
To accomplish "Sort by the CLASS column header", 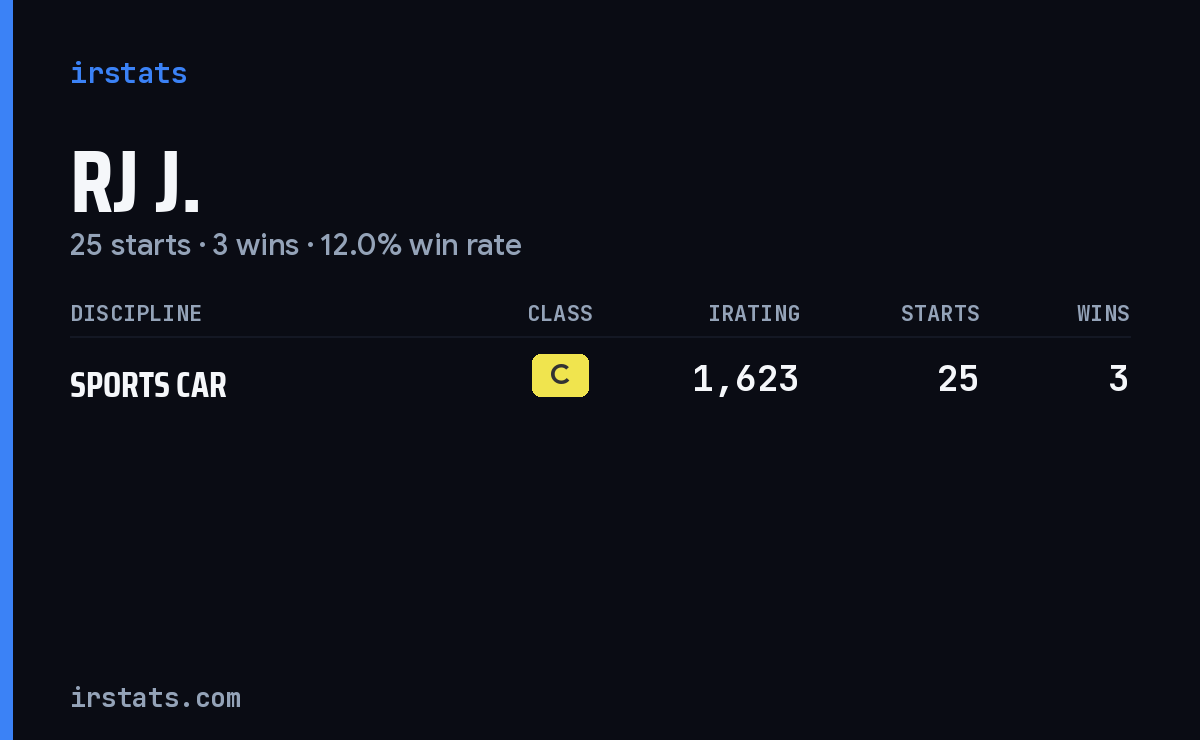I will 560,313.
